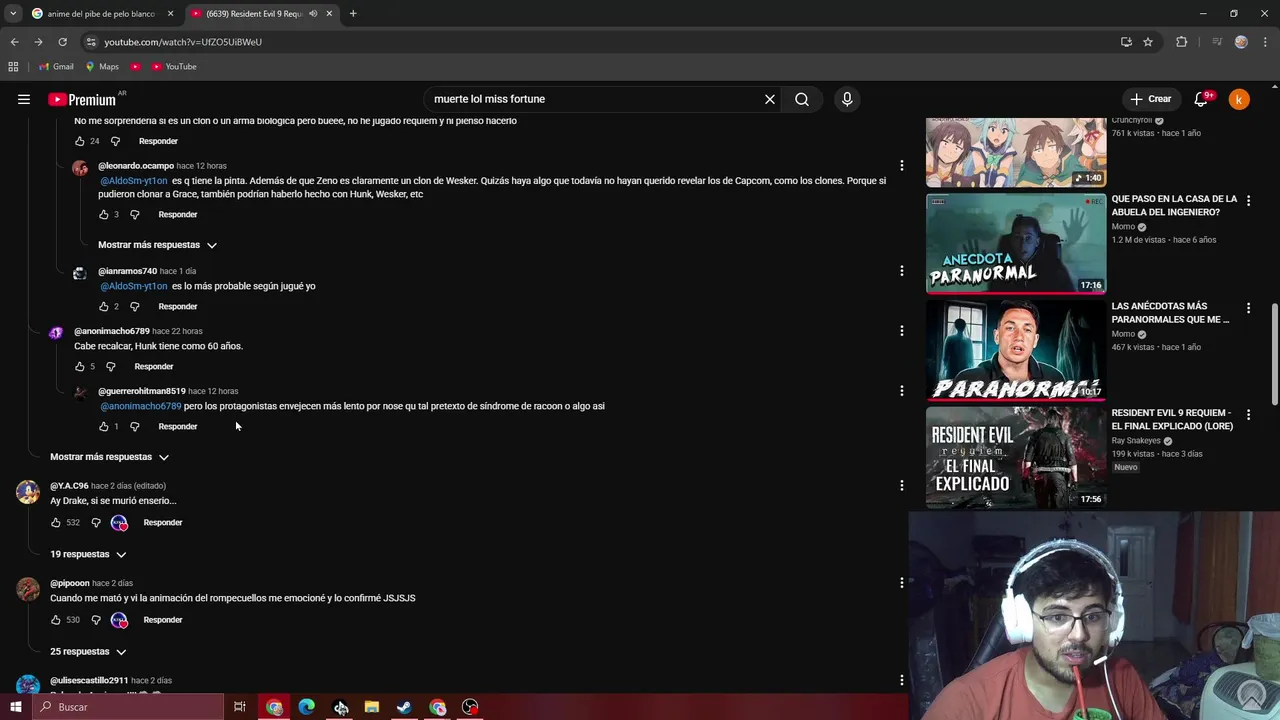Click the address bar URL
Viewport: 1280px width, 720px height.
[x=183, y=42]
